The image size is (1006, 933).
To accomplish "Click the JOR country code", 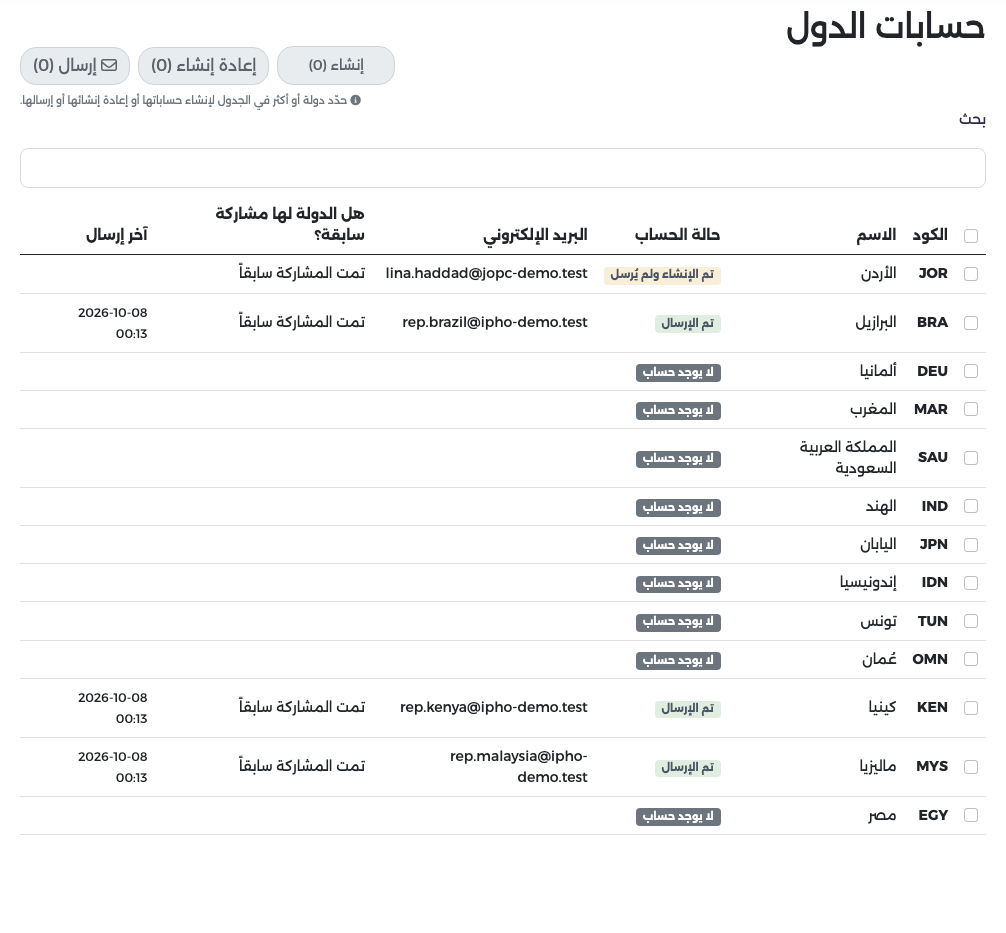I will pos(933,273).
